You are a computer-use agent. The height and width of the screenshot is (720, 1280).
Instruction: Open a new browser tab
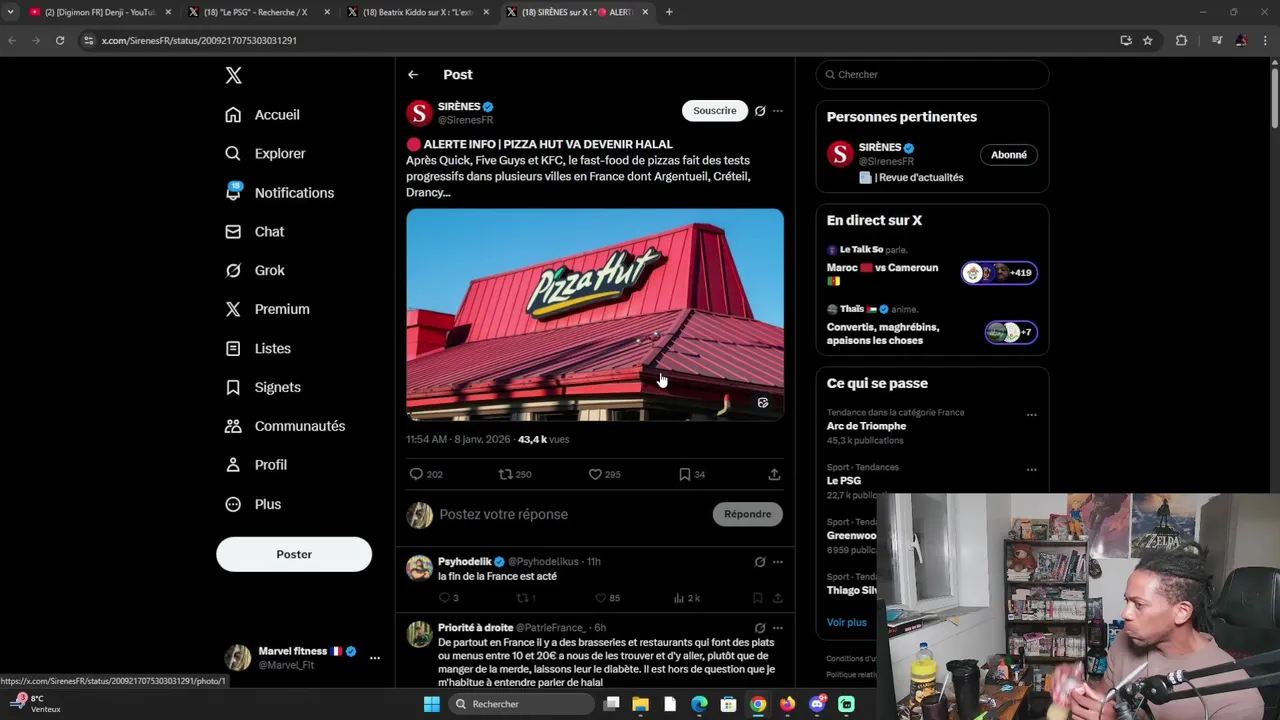[669, 12]
